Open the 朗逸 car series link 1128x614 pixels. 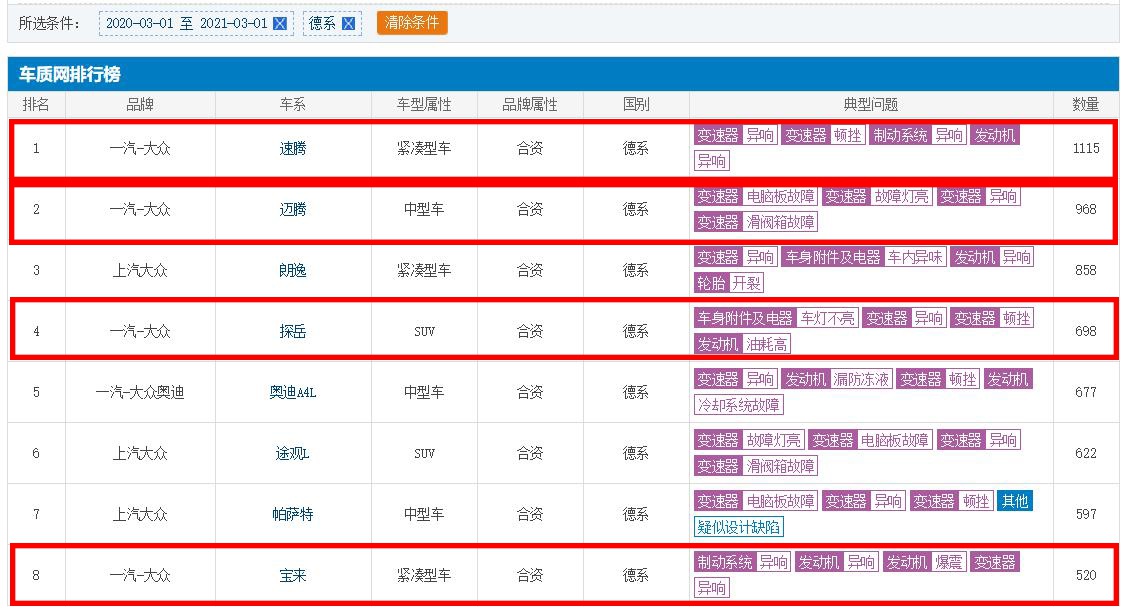[x=293, y=271]
